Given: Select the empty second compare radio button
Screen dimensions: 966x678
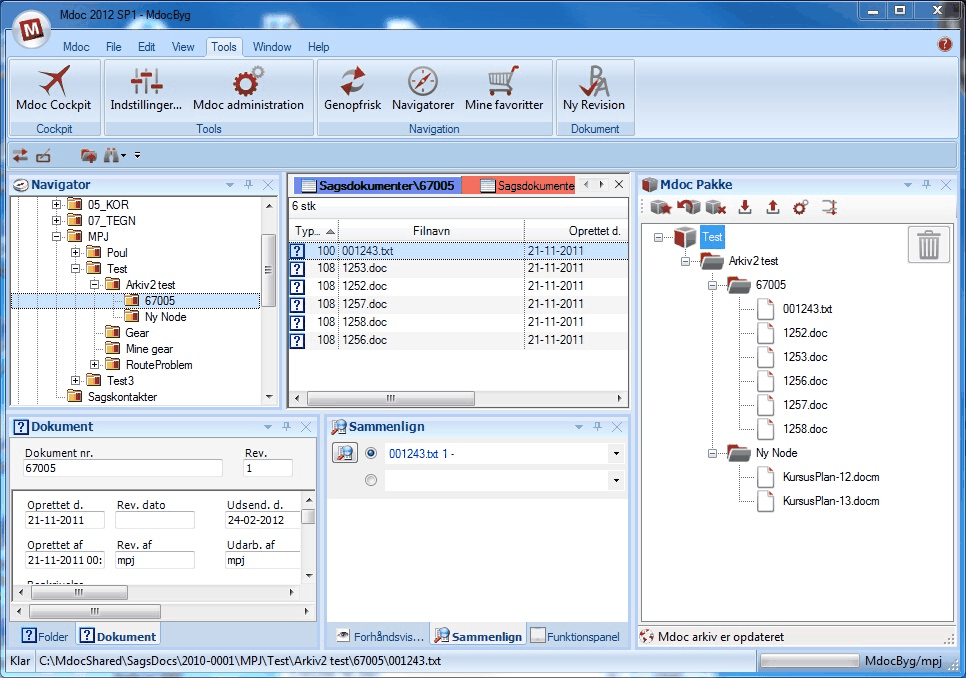Looking at the screenshot, I should (x=371, y=480).
